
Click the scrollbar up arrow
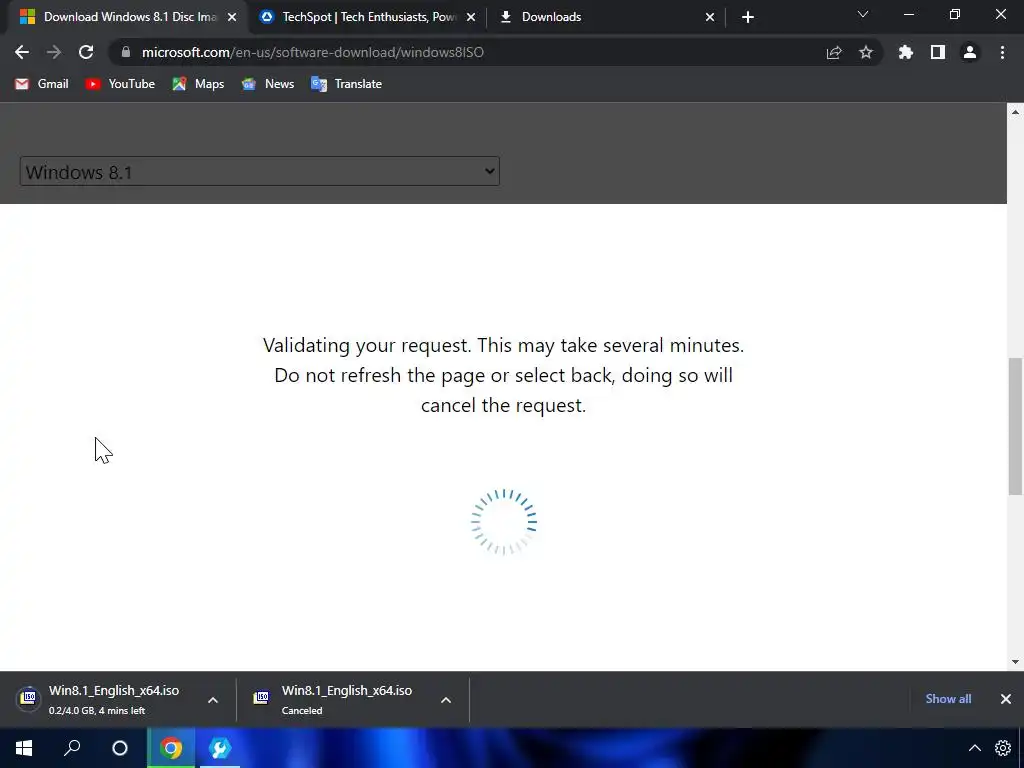coord(1015,112)
